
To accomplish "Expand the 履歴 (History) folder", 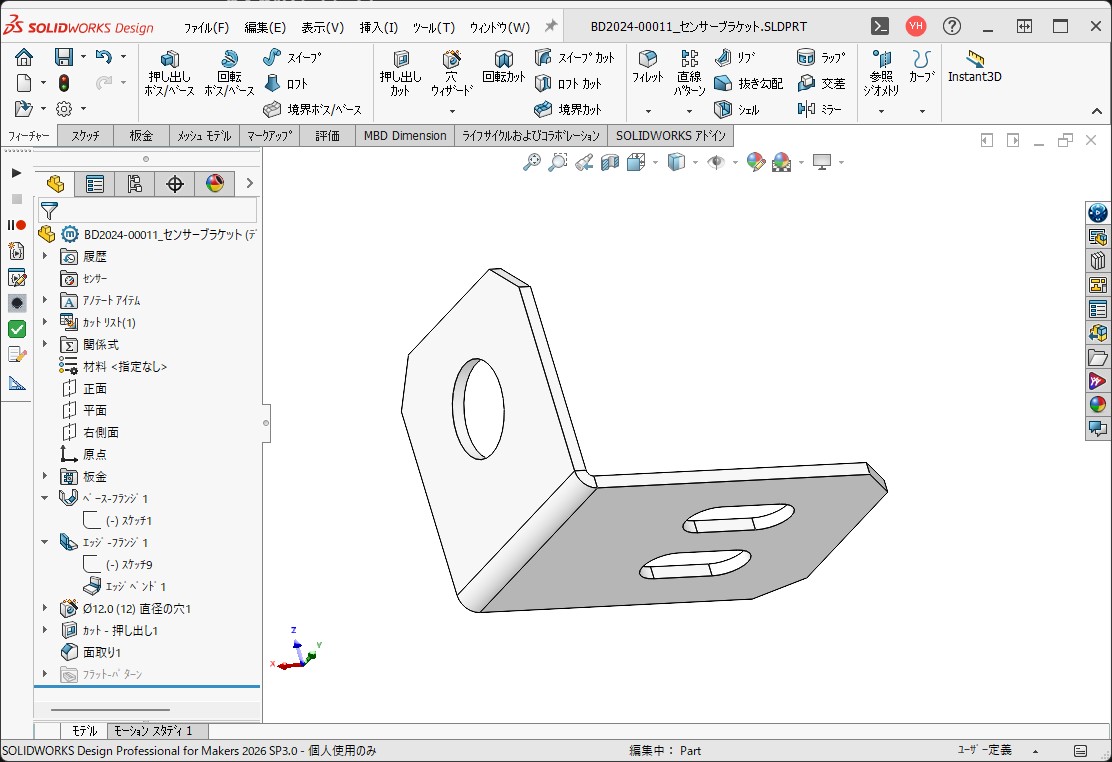I will click(45, 255).
